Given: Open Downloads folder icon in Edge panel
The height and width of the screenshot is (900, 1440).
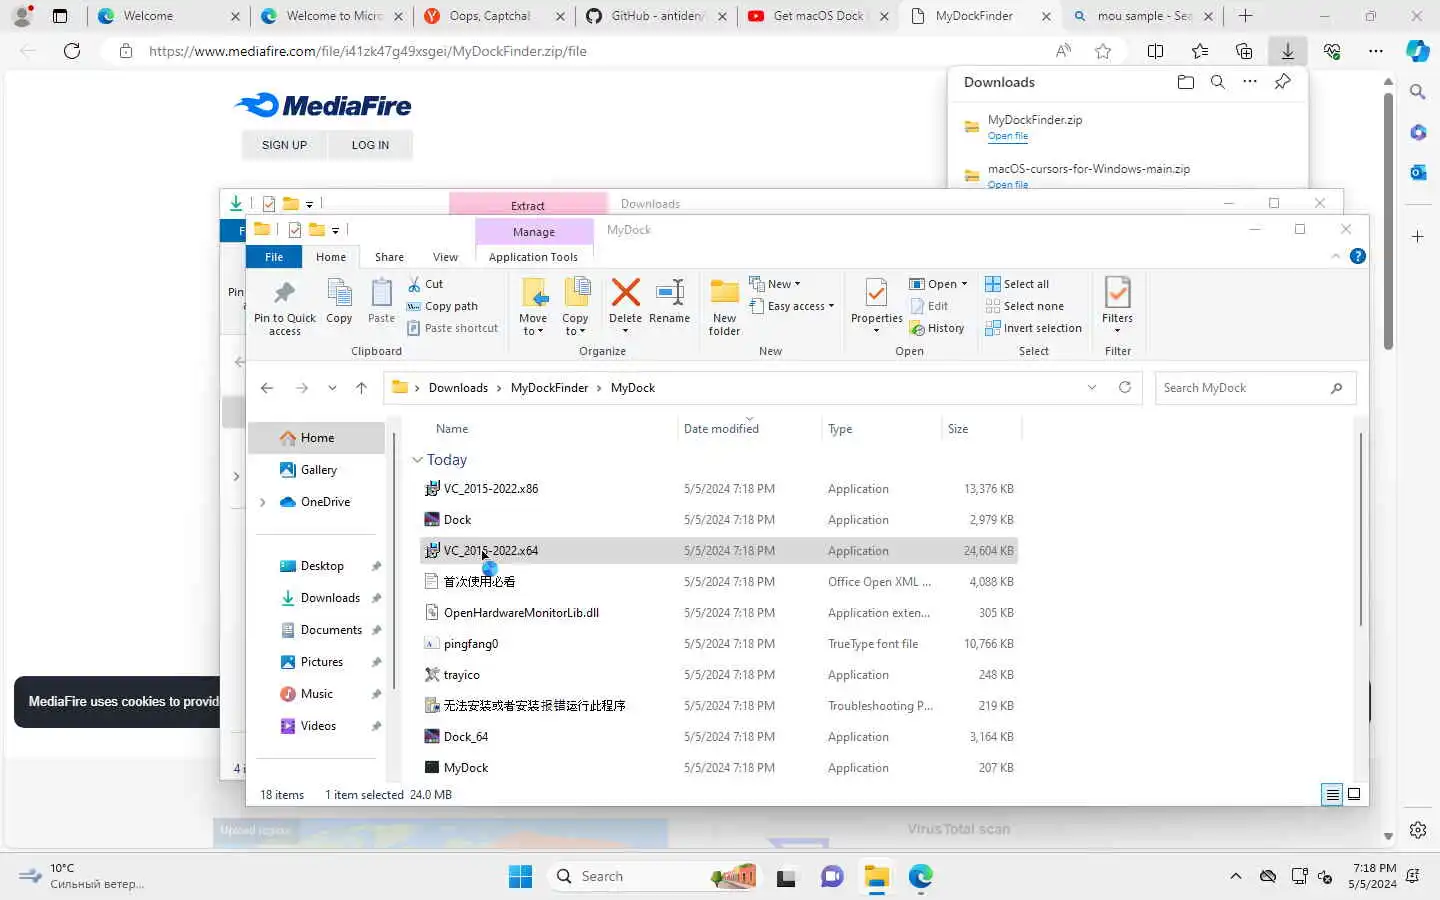Looking at the screenshot, I should click(1186, 82).
